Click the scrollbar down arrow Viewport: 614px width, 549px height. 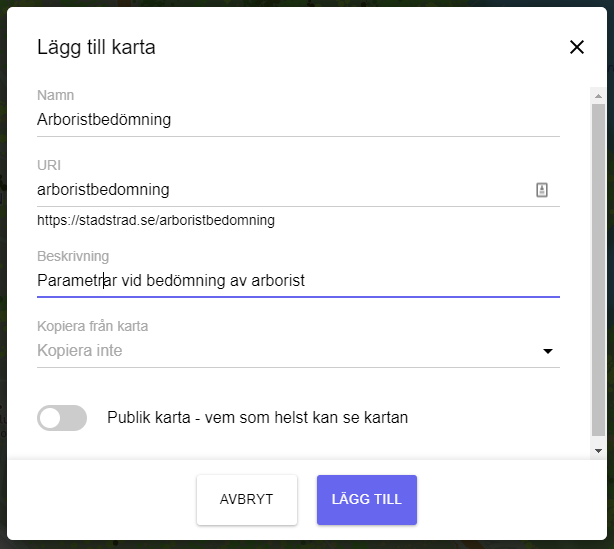598,451
